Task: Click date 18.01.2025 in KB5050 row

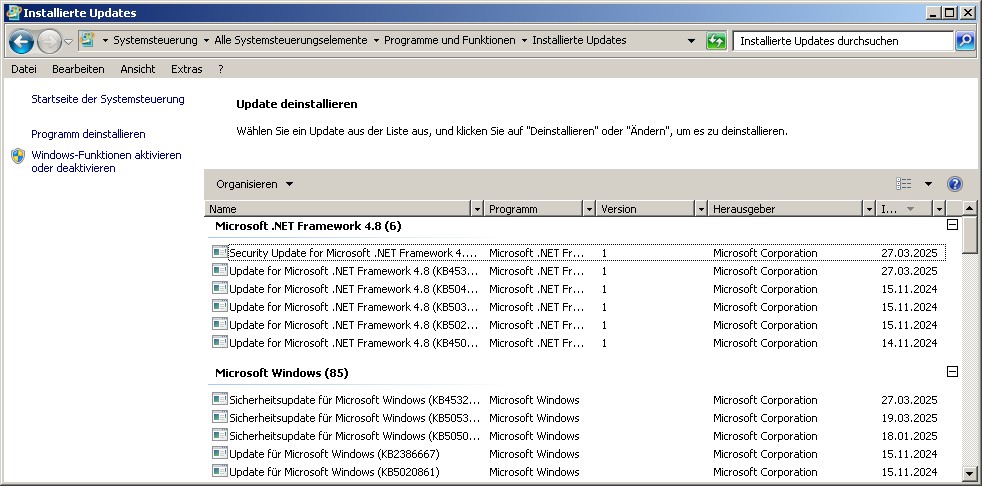Action: tap(909, 436)
